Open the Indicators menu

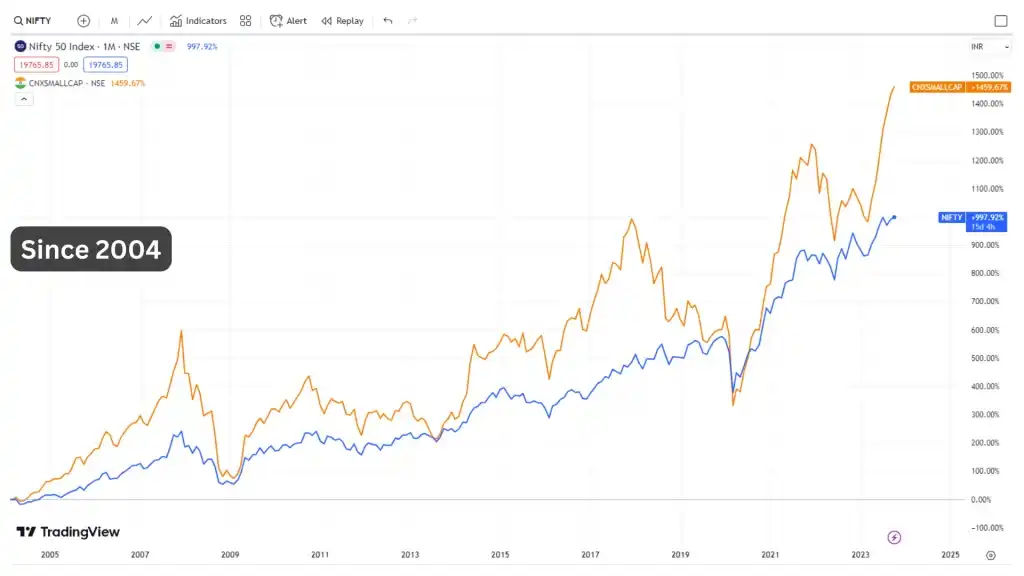(x=198, y=21)
